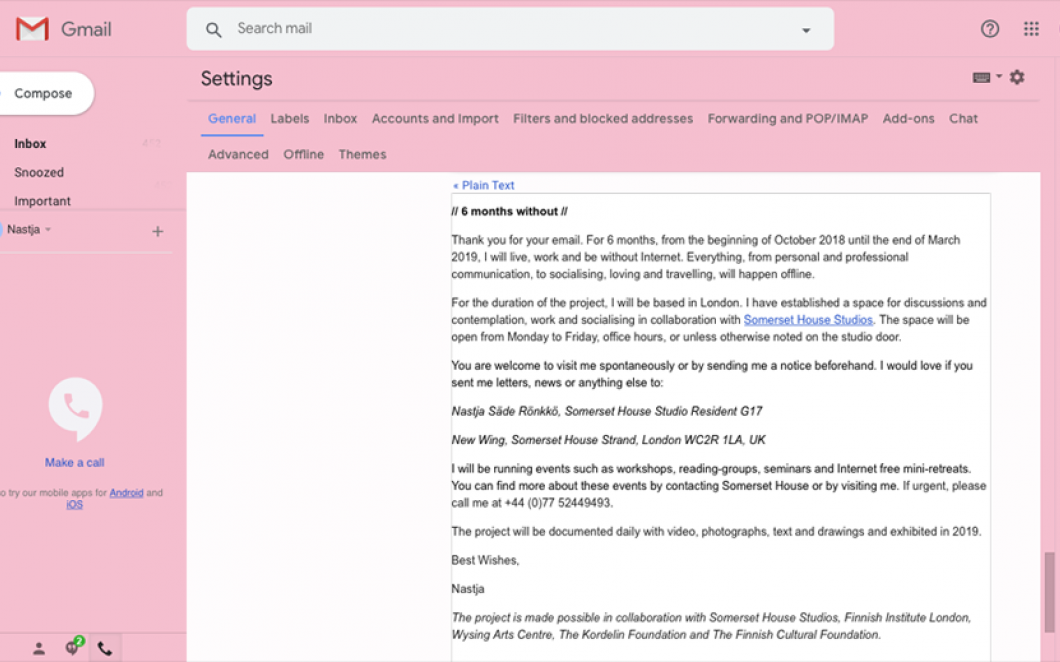Focus the Search mail field

(x=510, y=28)
